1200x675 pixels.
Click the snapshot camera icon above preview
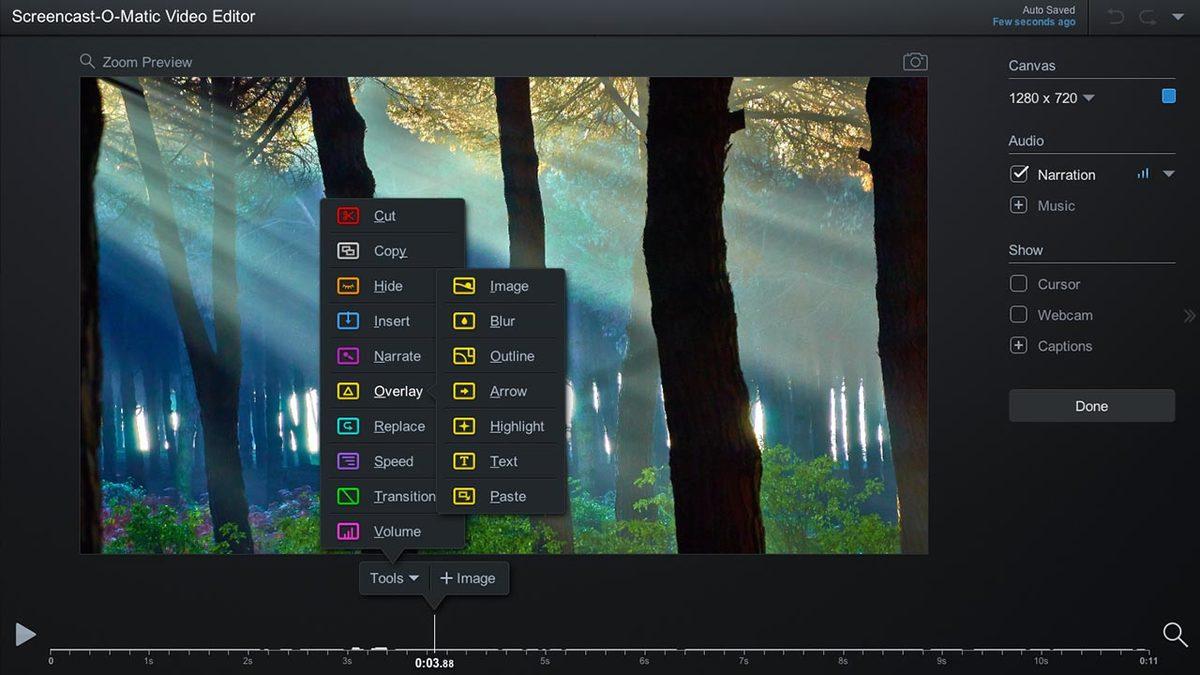pos(914,60)
